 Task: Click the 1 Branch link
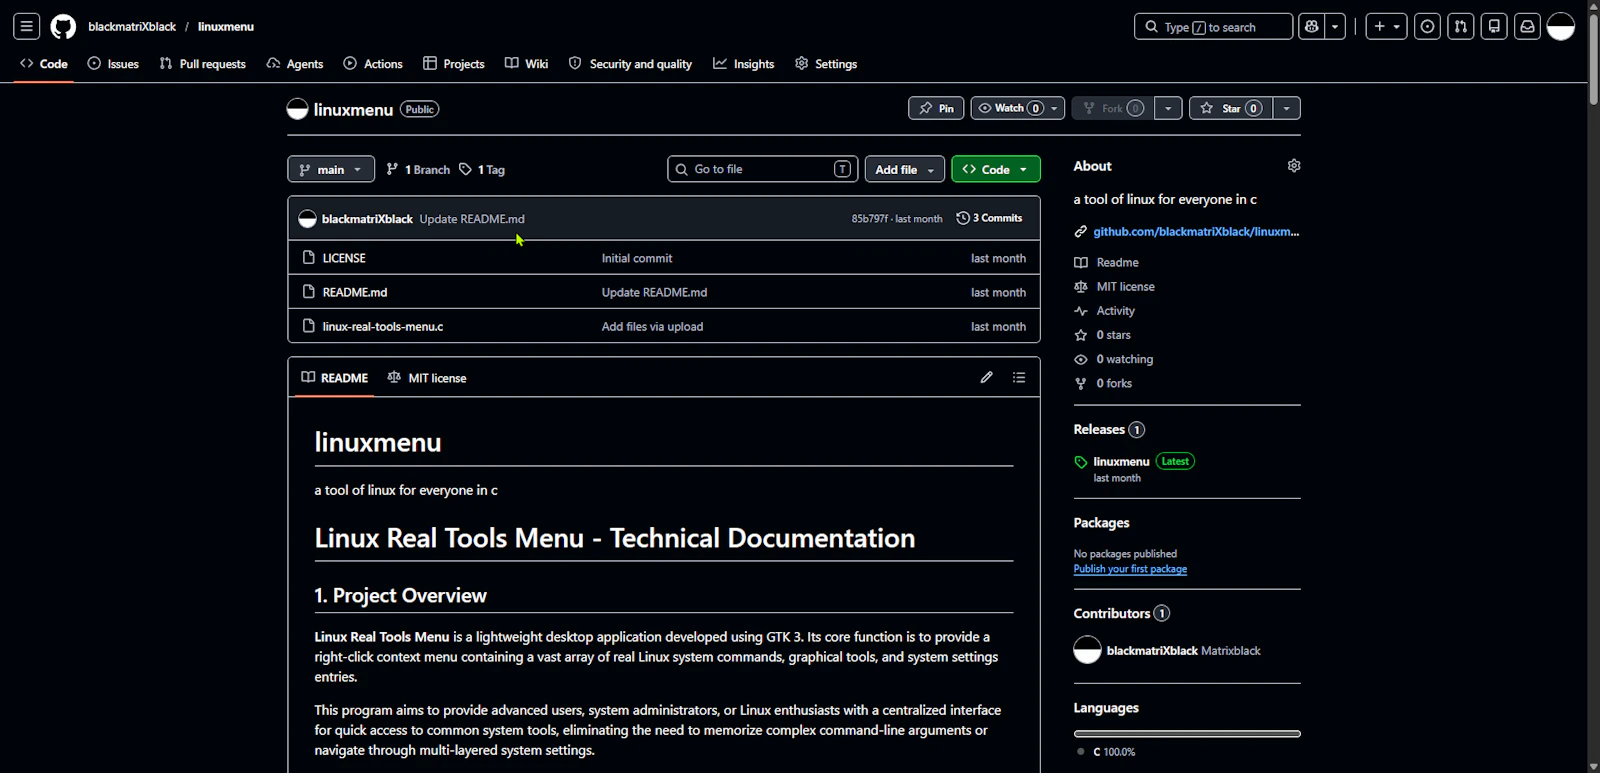point(418,170)
